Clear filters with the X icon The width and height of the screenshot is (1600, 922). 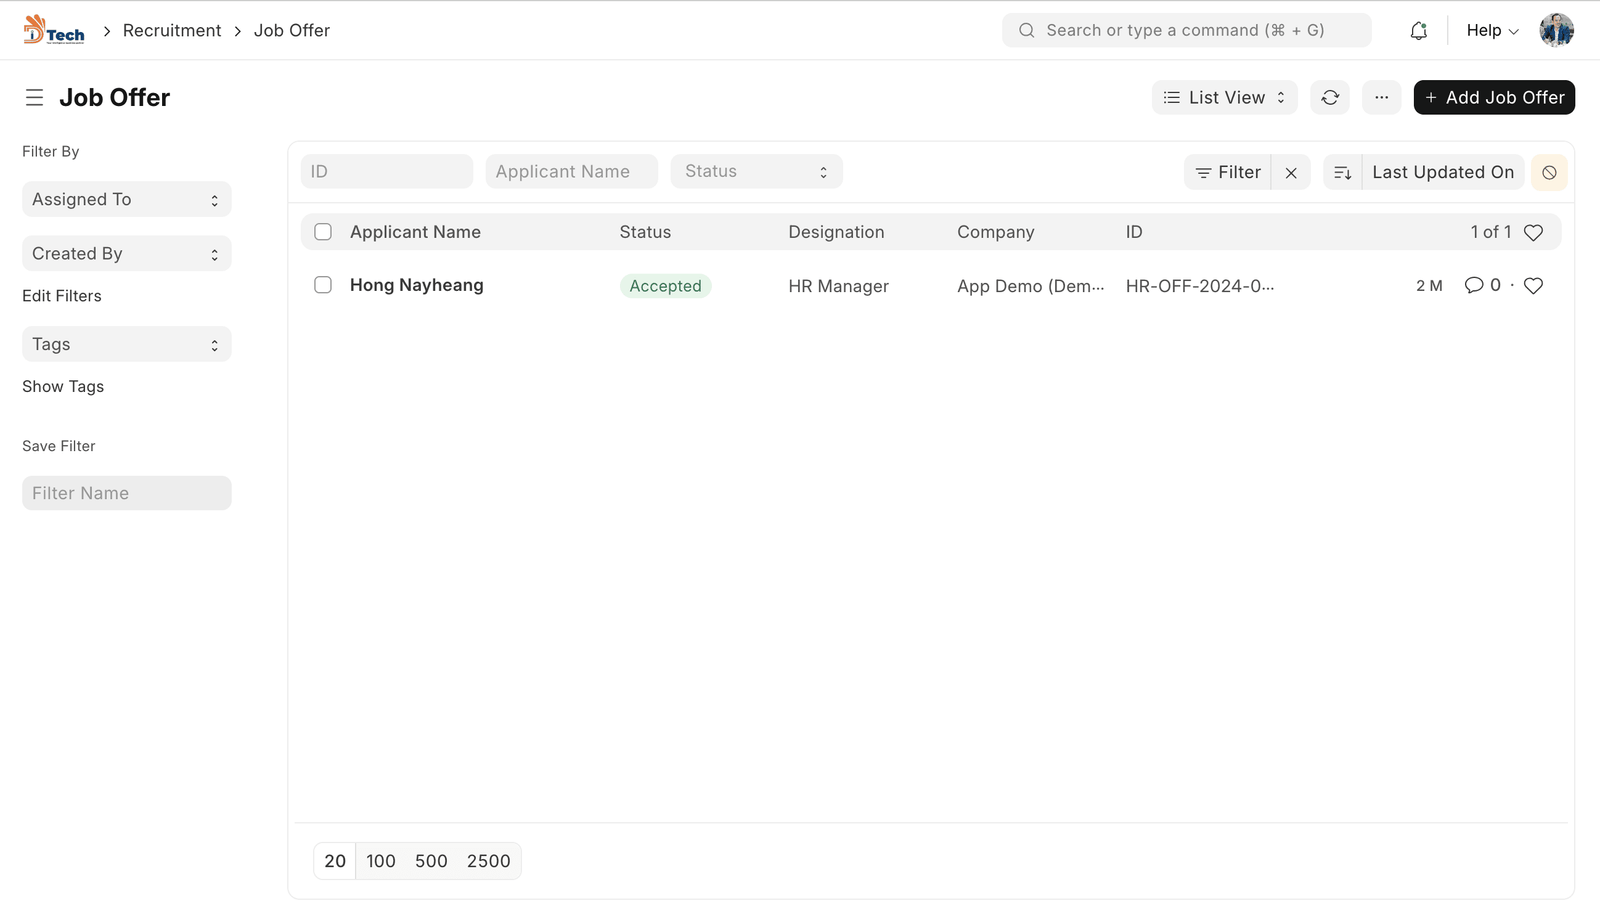(1291, 172)
